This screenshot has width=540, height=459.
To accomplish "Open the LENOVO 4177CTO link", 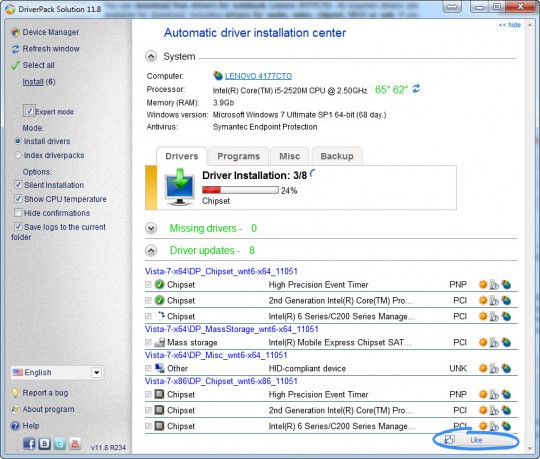I will pos(258,76).
